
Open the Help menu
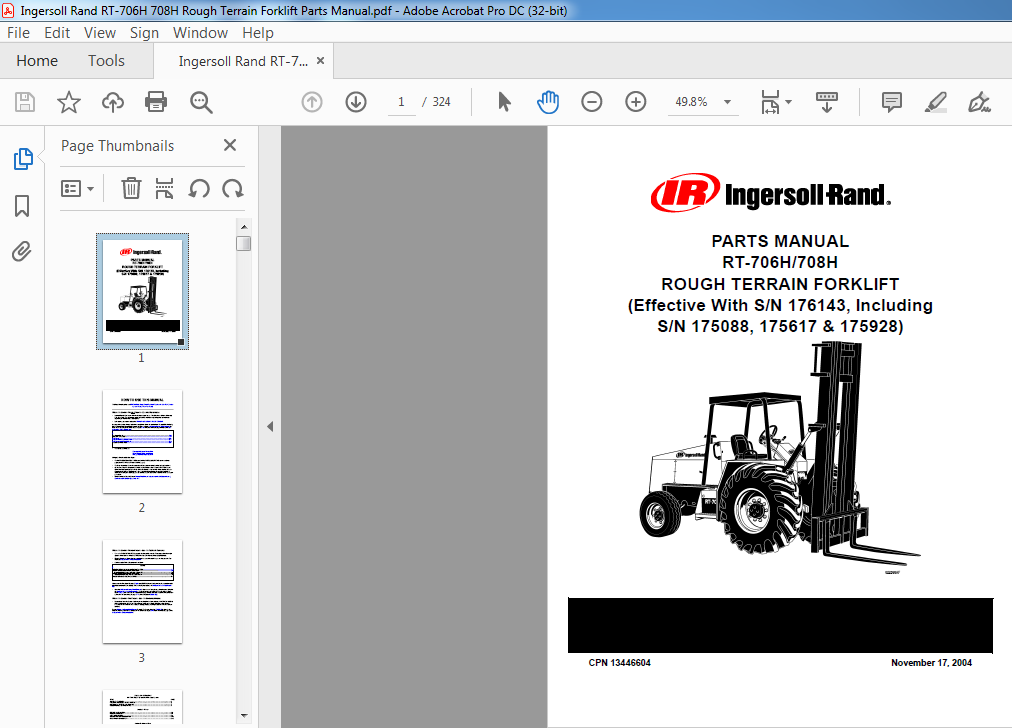tap(258, 33)
